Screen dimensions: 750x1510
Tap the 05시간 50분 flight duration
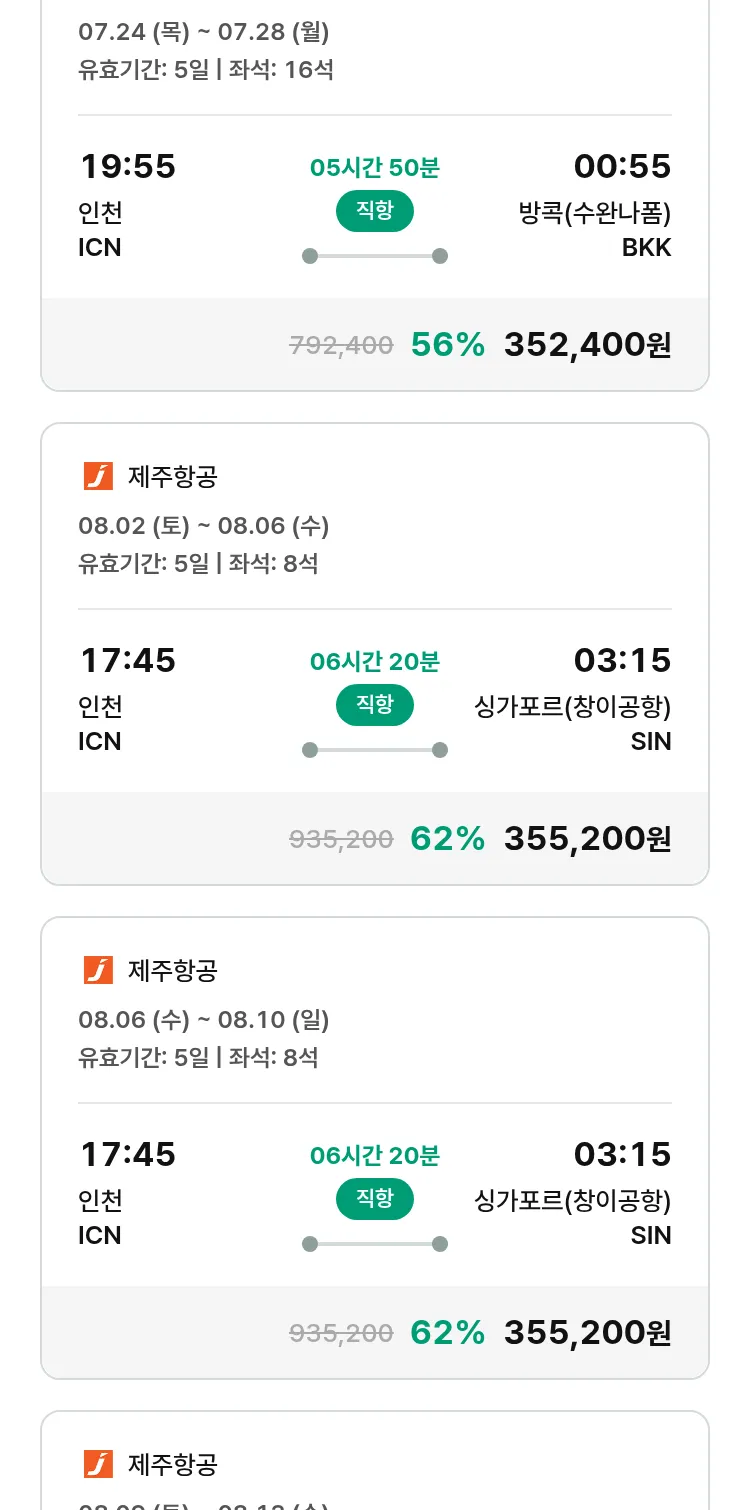pos(374,168)
